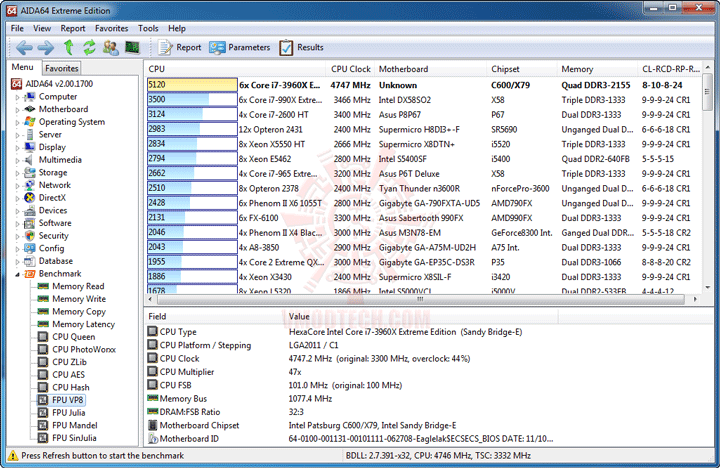Click the Forward navigation arrow in toolbar
This screenshot has height=468, width=720.
(45, 47)
